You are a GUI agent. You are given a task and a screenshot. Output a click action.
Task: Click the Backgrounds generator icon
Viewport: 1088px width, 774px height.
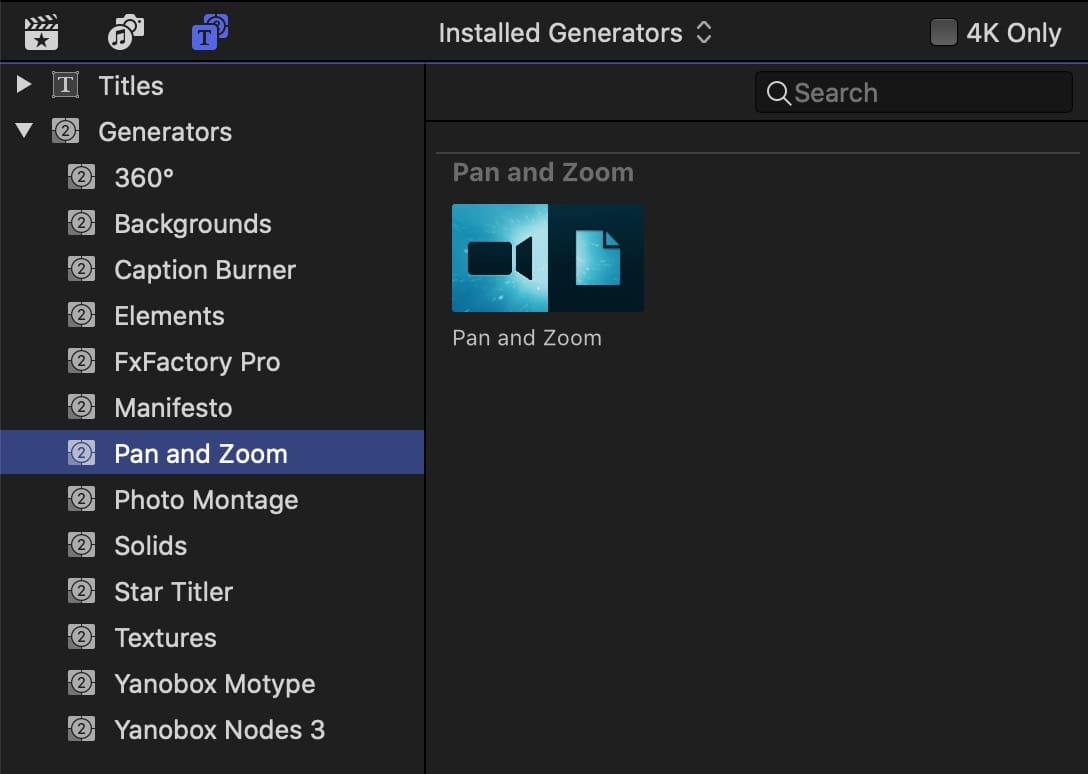tap(81, 224)
